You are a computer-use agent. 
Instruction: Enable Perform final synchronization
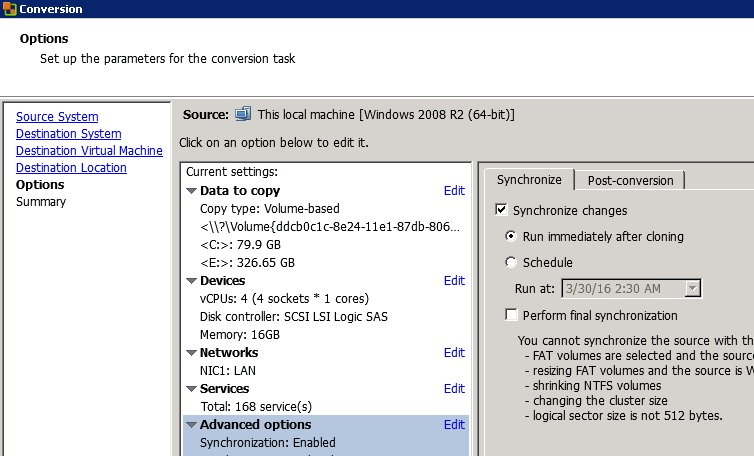(512, 316)
